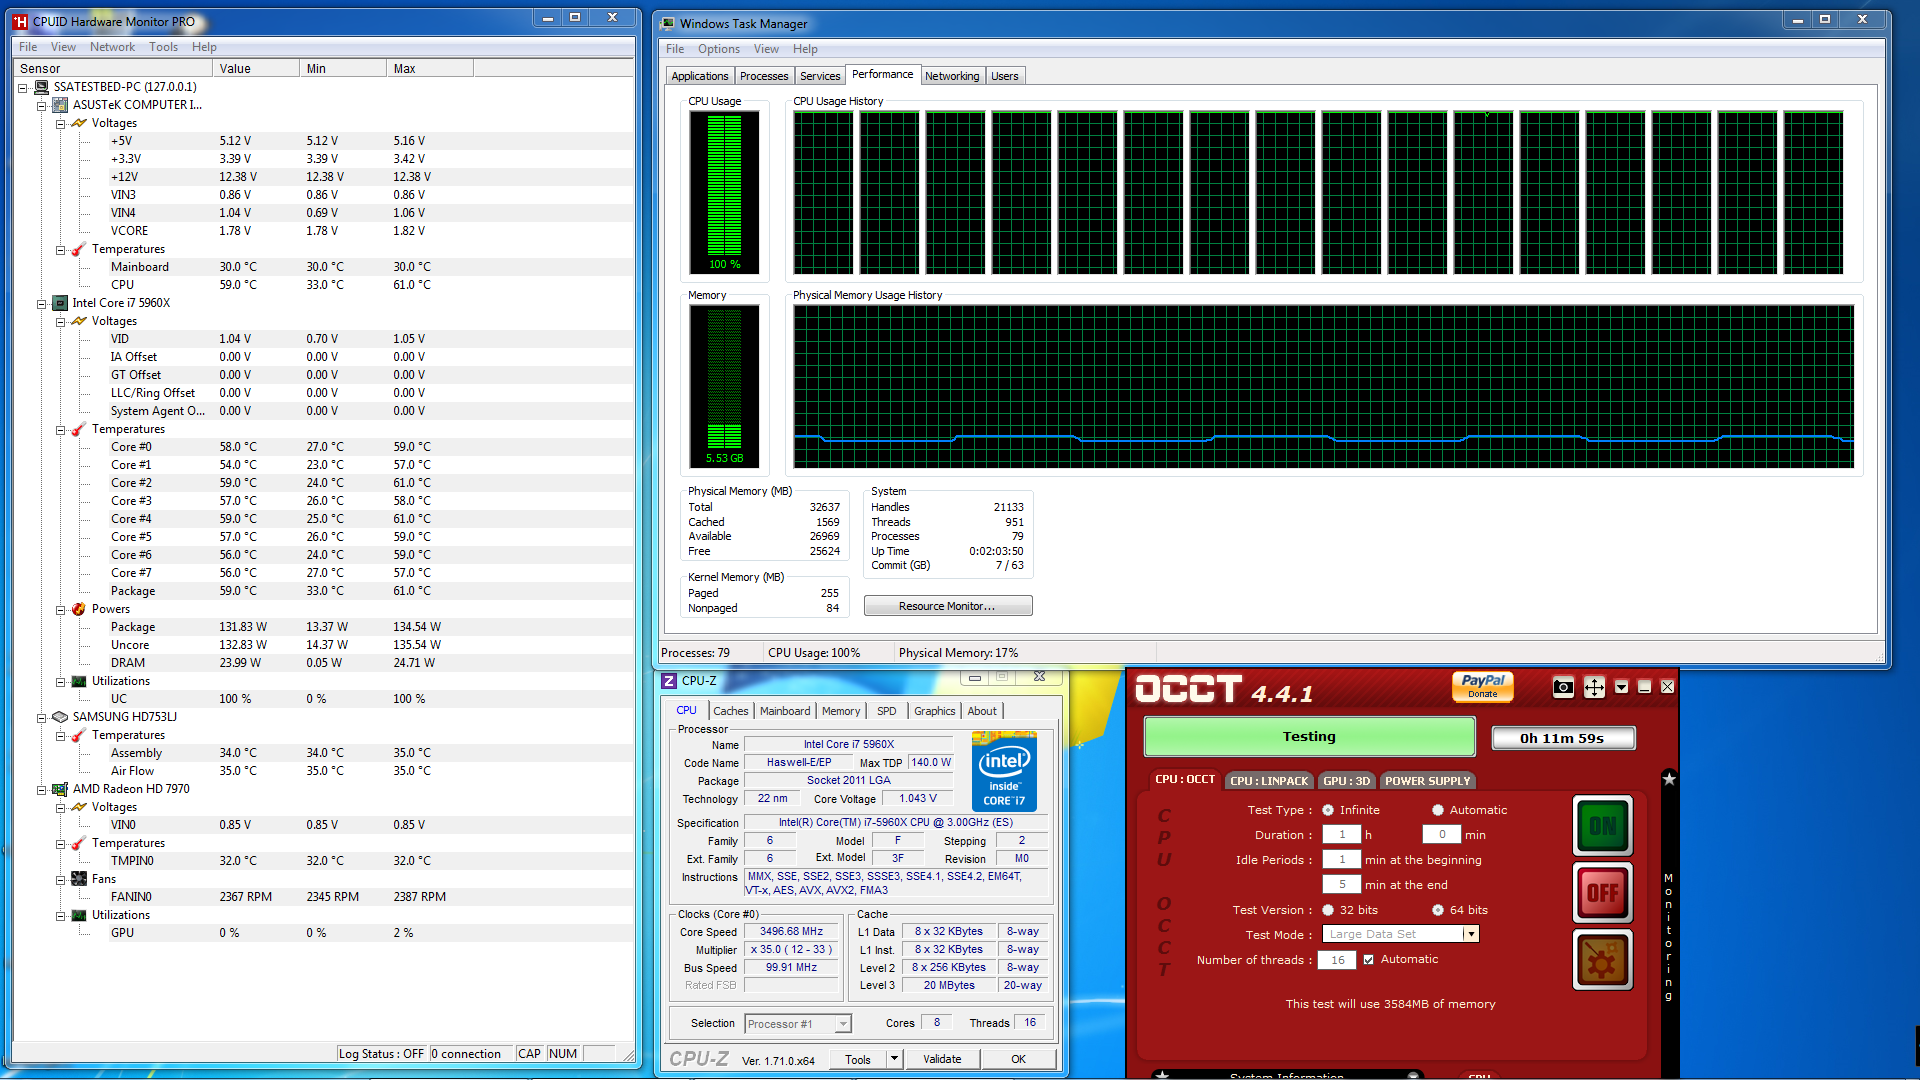Switch to CPU-Z Mainboard tab
The height and width of the screenshot is (1080, 1920).
[x=785, y=711]
